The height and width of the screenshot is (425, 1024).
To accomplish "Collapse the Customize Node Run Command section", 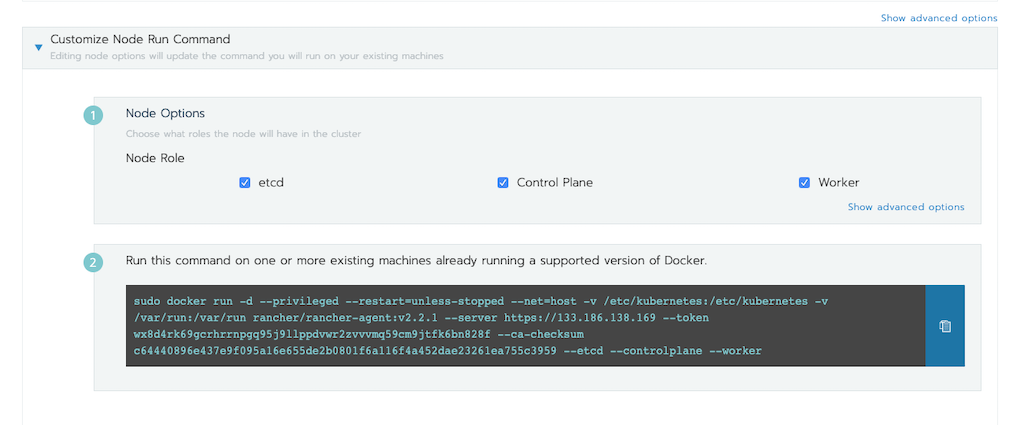I will click(39, 47).
